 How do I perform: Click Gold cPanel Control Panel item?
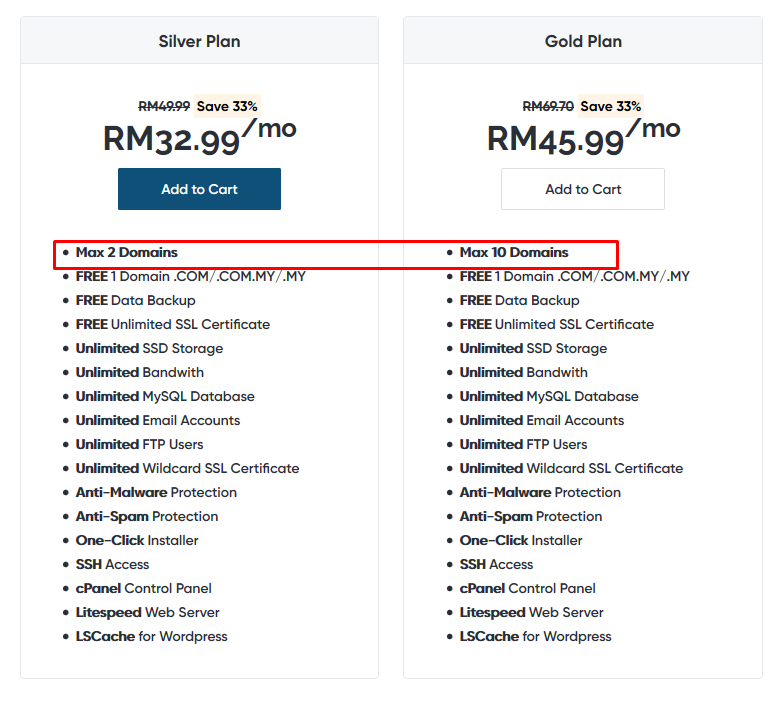click(527, 588)
